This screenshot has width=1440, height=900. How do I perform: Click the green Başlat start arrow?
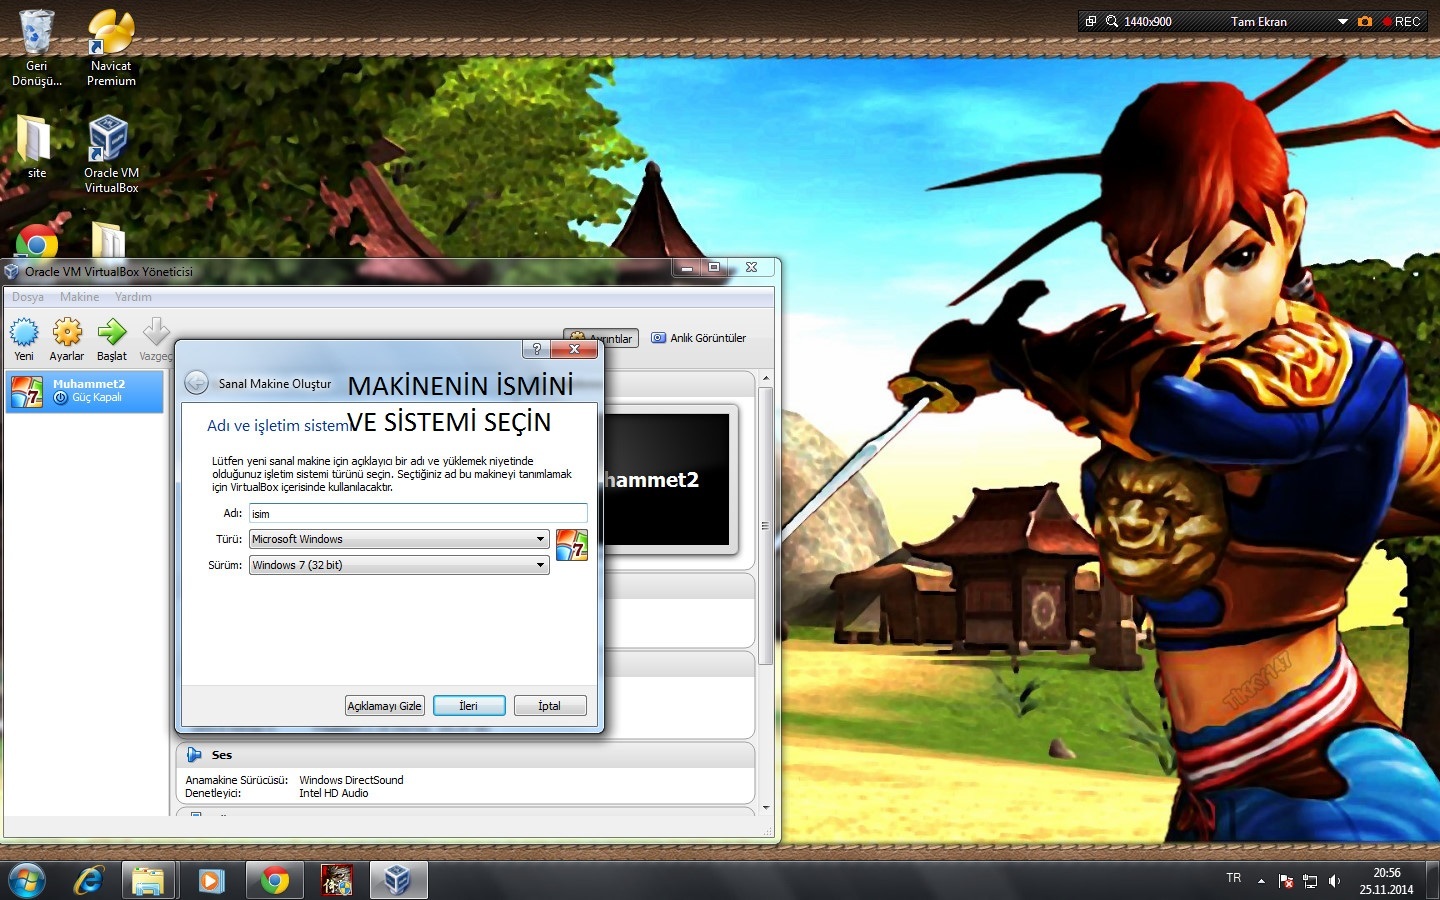(x=112, y=332)
